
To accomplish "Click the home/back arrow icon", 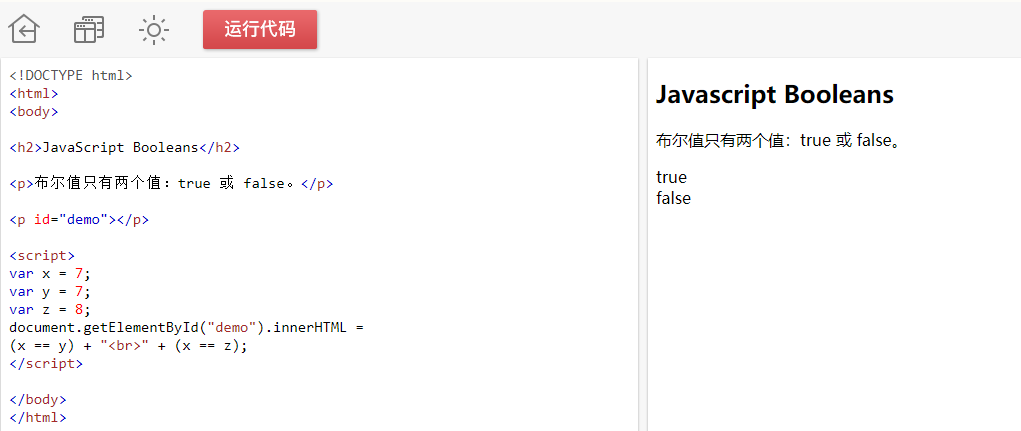I will 24,29.
